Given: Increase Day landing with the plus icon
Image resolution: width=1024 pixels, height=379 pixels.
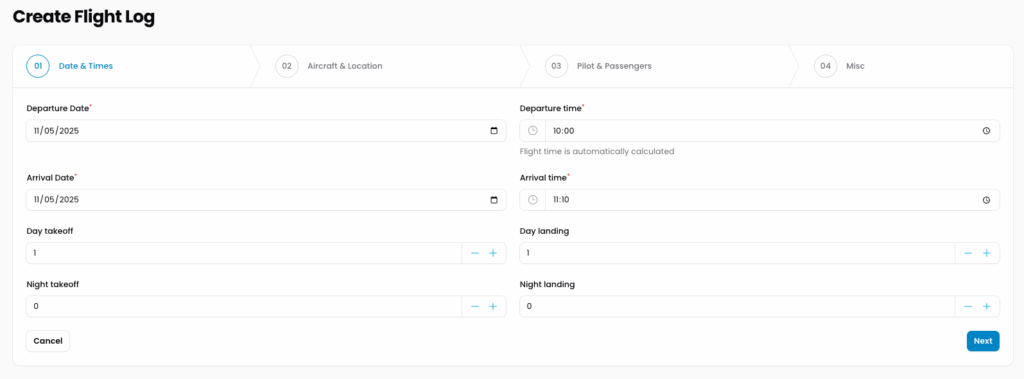Looking at the screenshot, I should [x=986, y=253].
